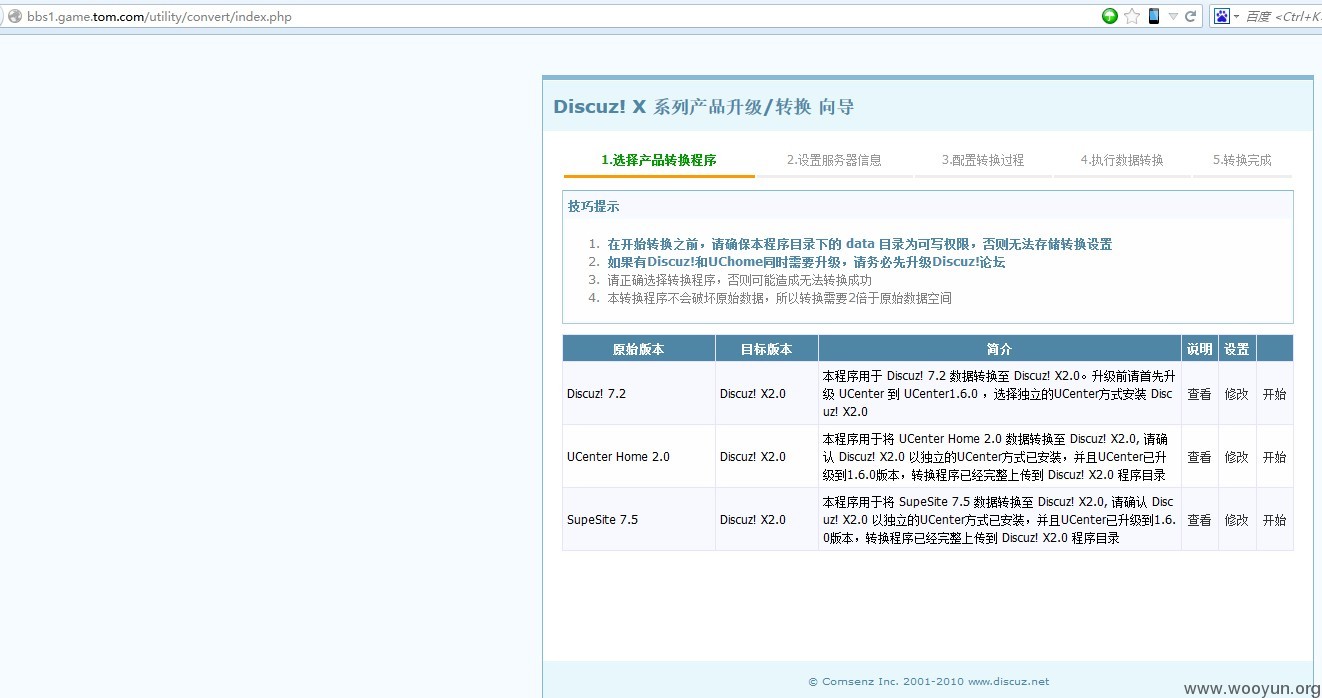The height and width of the screenshot is (698, 1322).
Task: Reload the page with the refresh arrow
Action: (1191, 16)
